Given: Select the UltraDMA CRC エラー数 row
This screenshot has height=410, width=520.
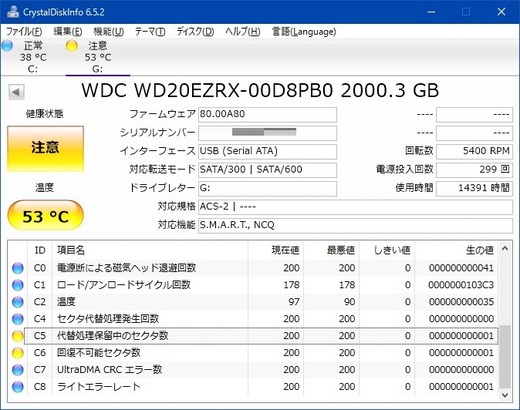Looking at the screenshot, I should [253, 370].
